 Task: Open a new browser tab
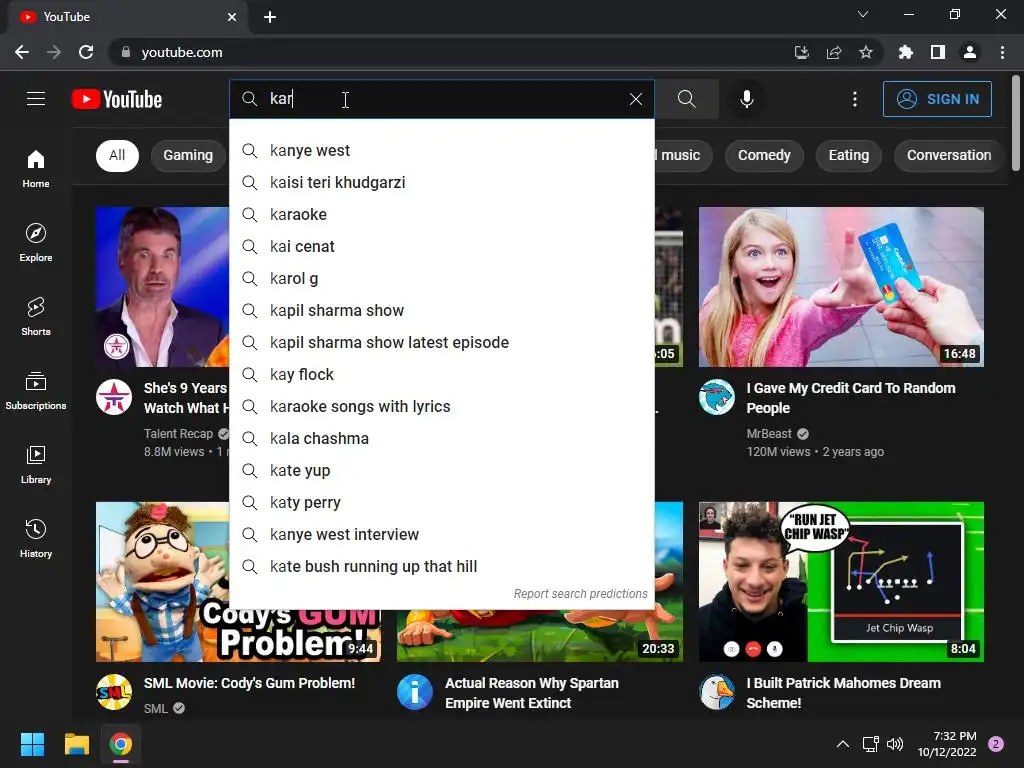[x=270, y=17]
